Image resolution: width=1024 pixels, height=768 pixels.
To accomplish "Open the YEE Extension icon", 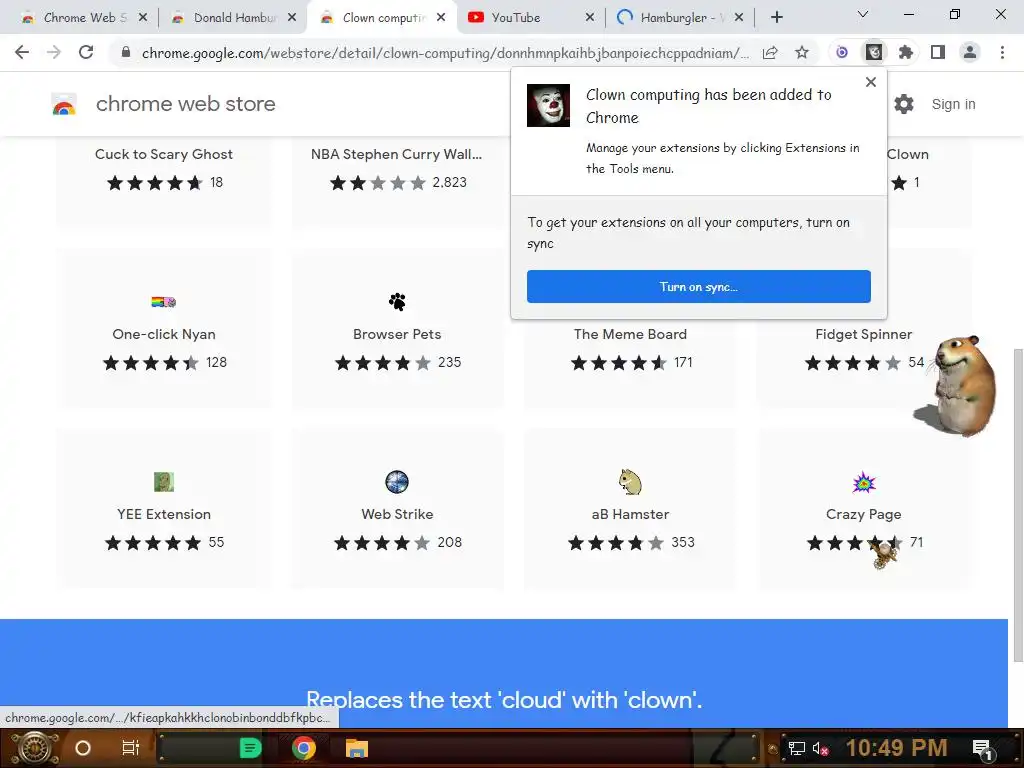I will point(164,482).
